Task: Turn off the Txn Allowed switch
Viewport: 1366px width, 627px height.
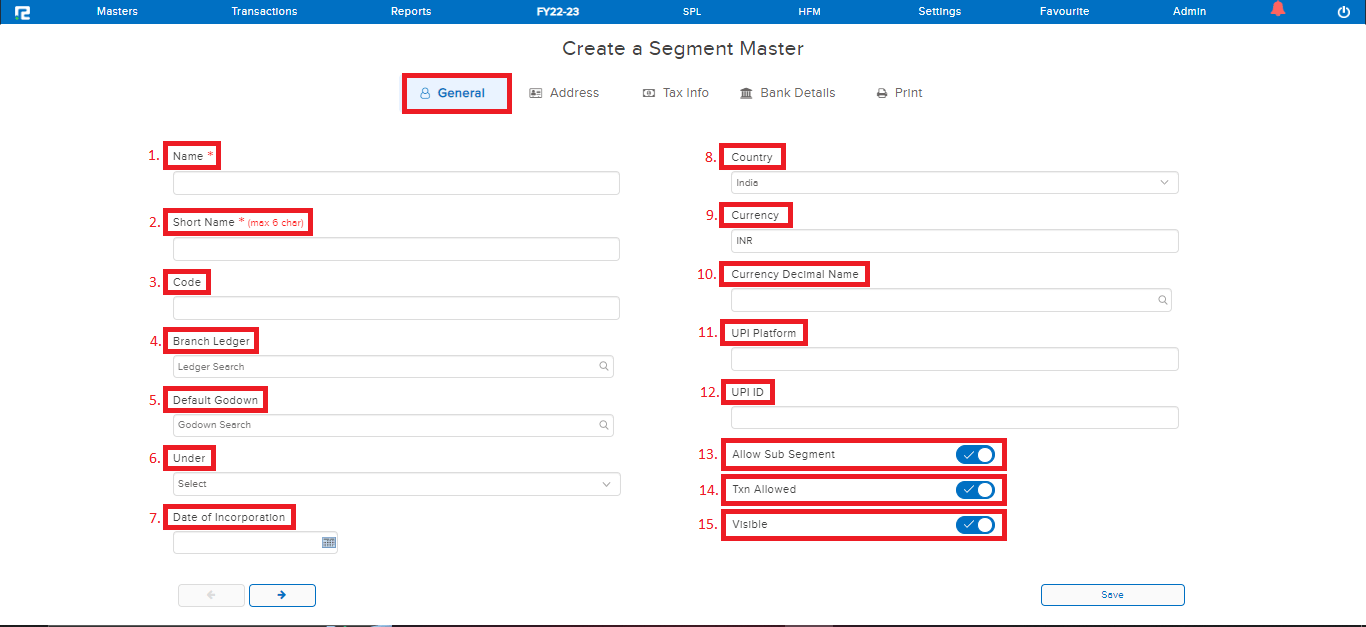Action: (976, 489)
